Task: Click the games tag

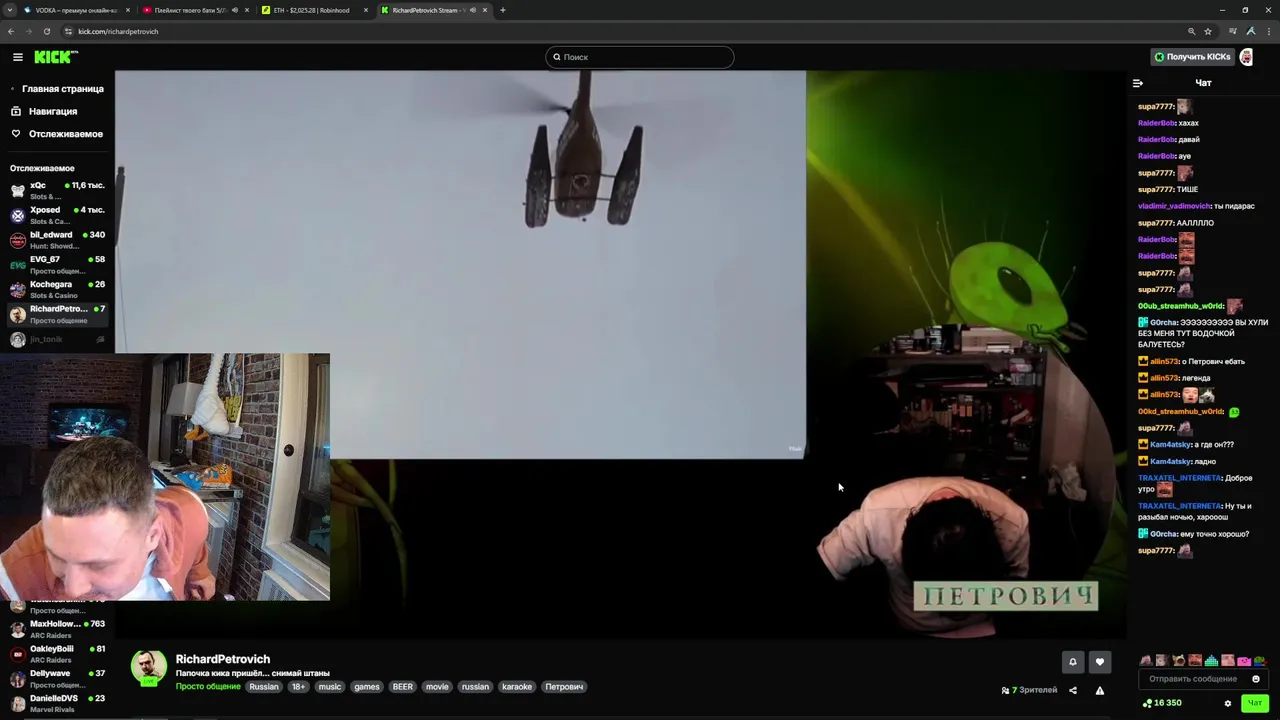Action: click(x=367, y=687)
